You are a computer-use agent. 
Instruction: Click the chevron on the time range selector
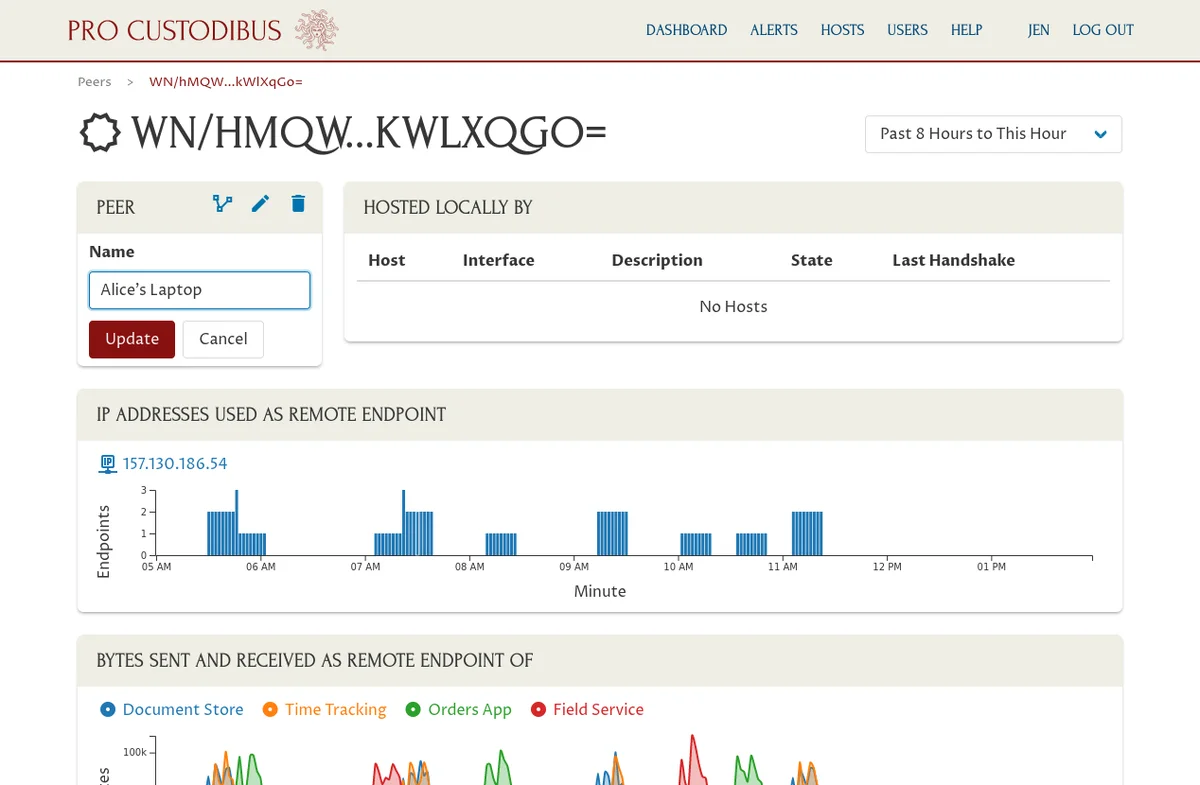click(x=1101, y=134)
